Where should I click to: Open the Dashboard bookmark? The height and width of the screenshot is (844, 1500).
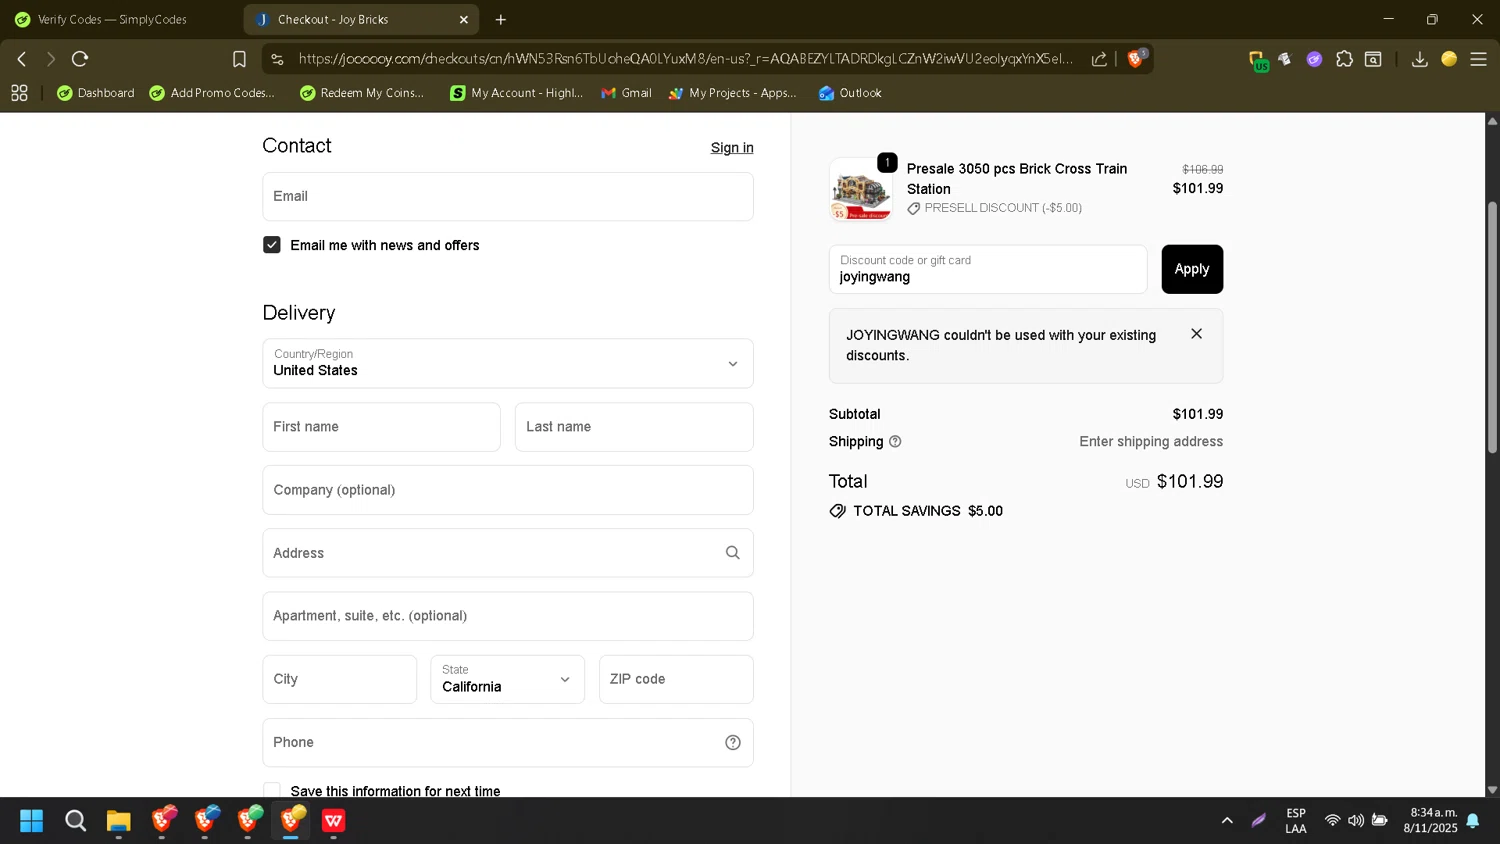coord(96,93)
